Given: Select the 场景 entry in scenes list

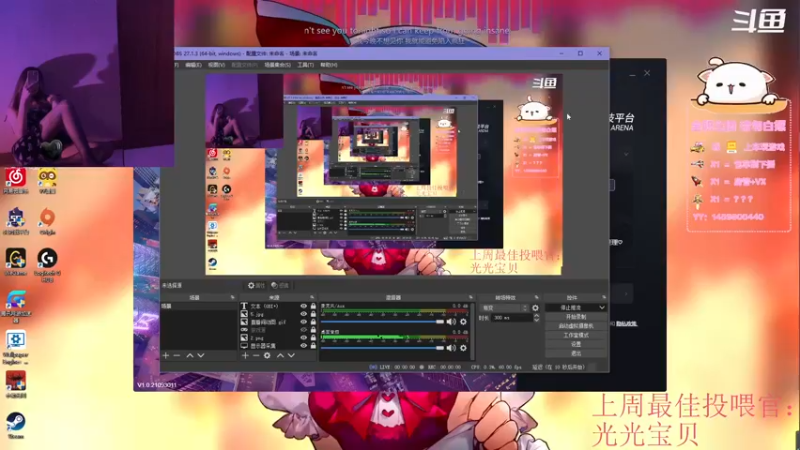Looking at the screenshot, I should click(x=198, y=306).
